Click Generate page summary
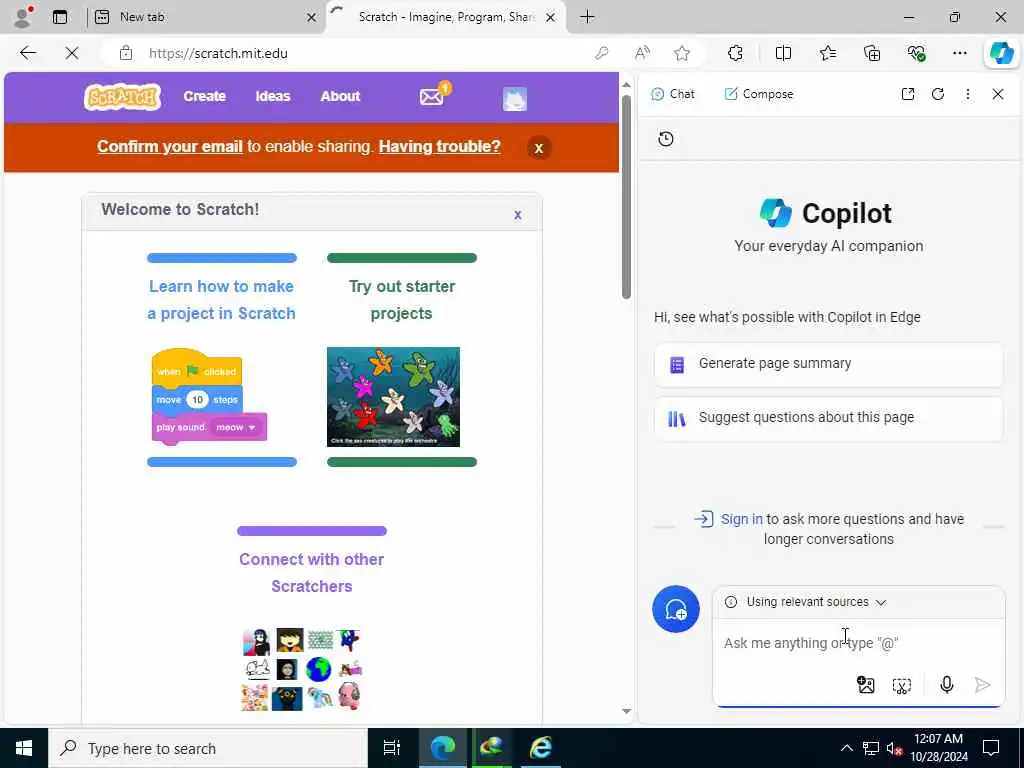The width and height of the screenshot is (1024, 768). pos(828,364)
